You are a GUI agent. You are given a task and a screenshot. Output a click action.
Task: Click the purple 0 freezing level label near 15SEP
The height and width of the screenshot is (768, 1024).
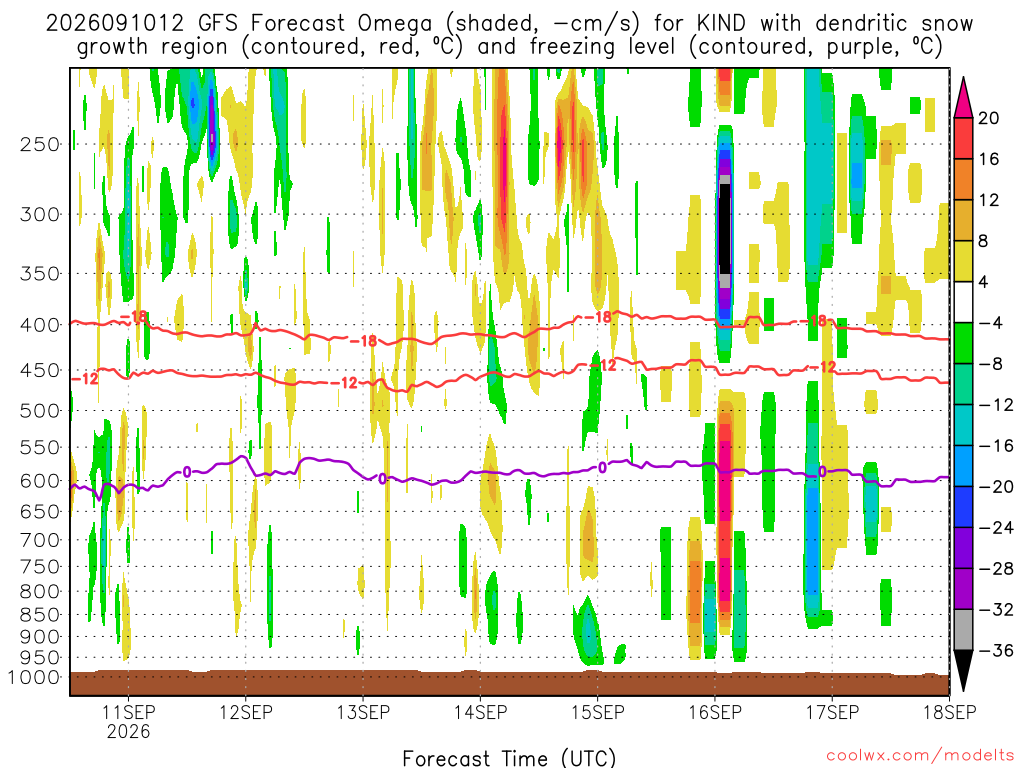point(602,468)
